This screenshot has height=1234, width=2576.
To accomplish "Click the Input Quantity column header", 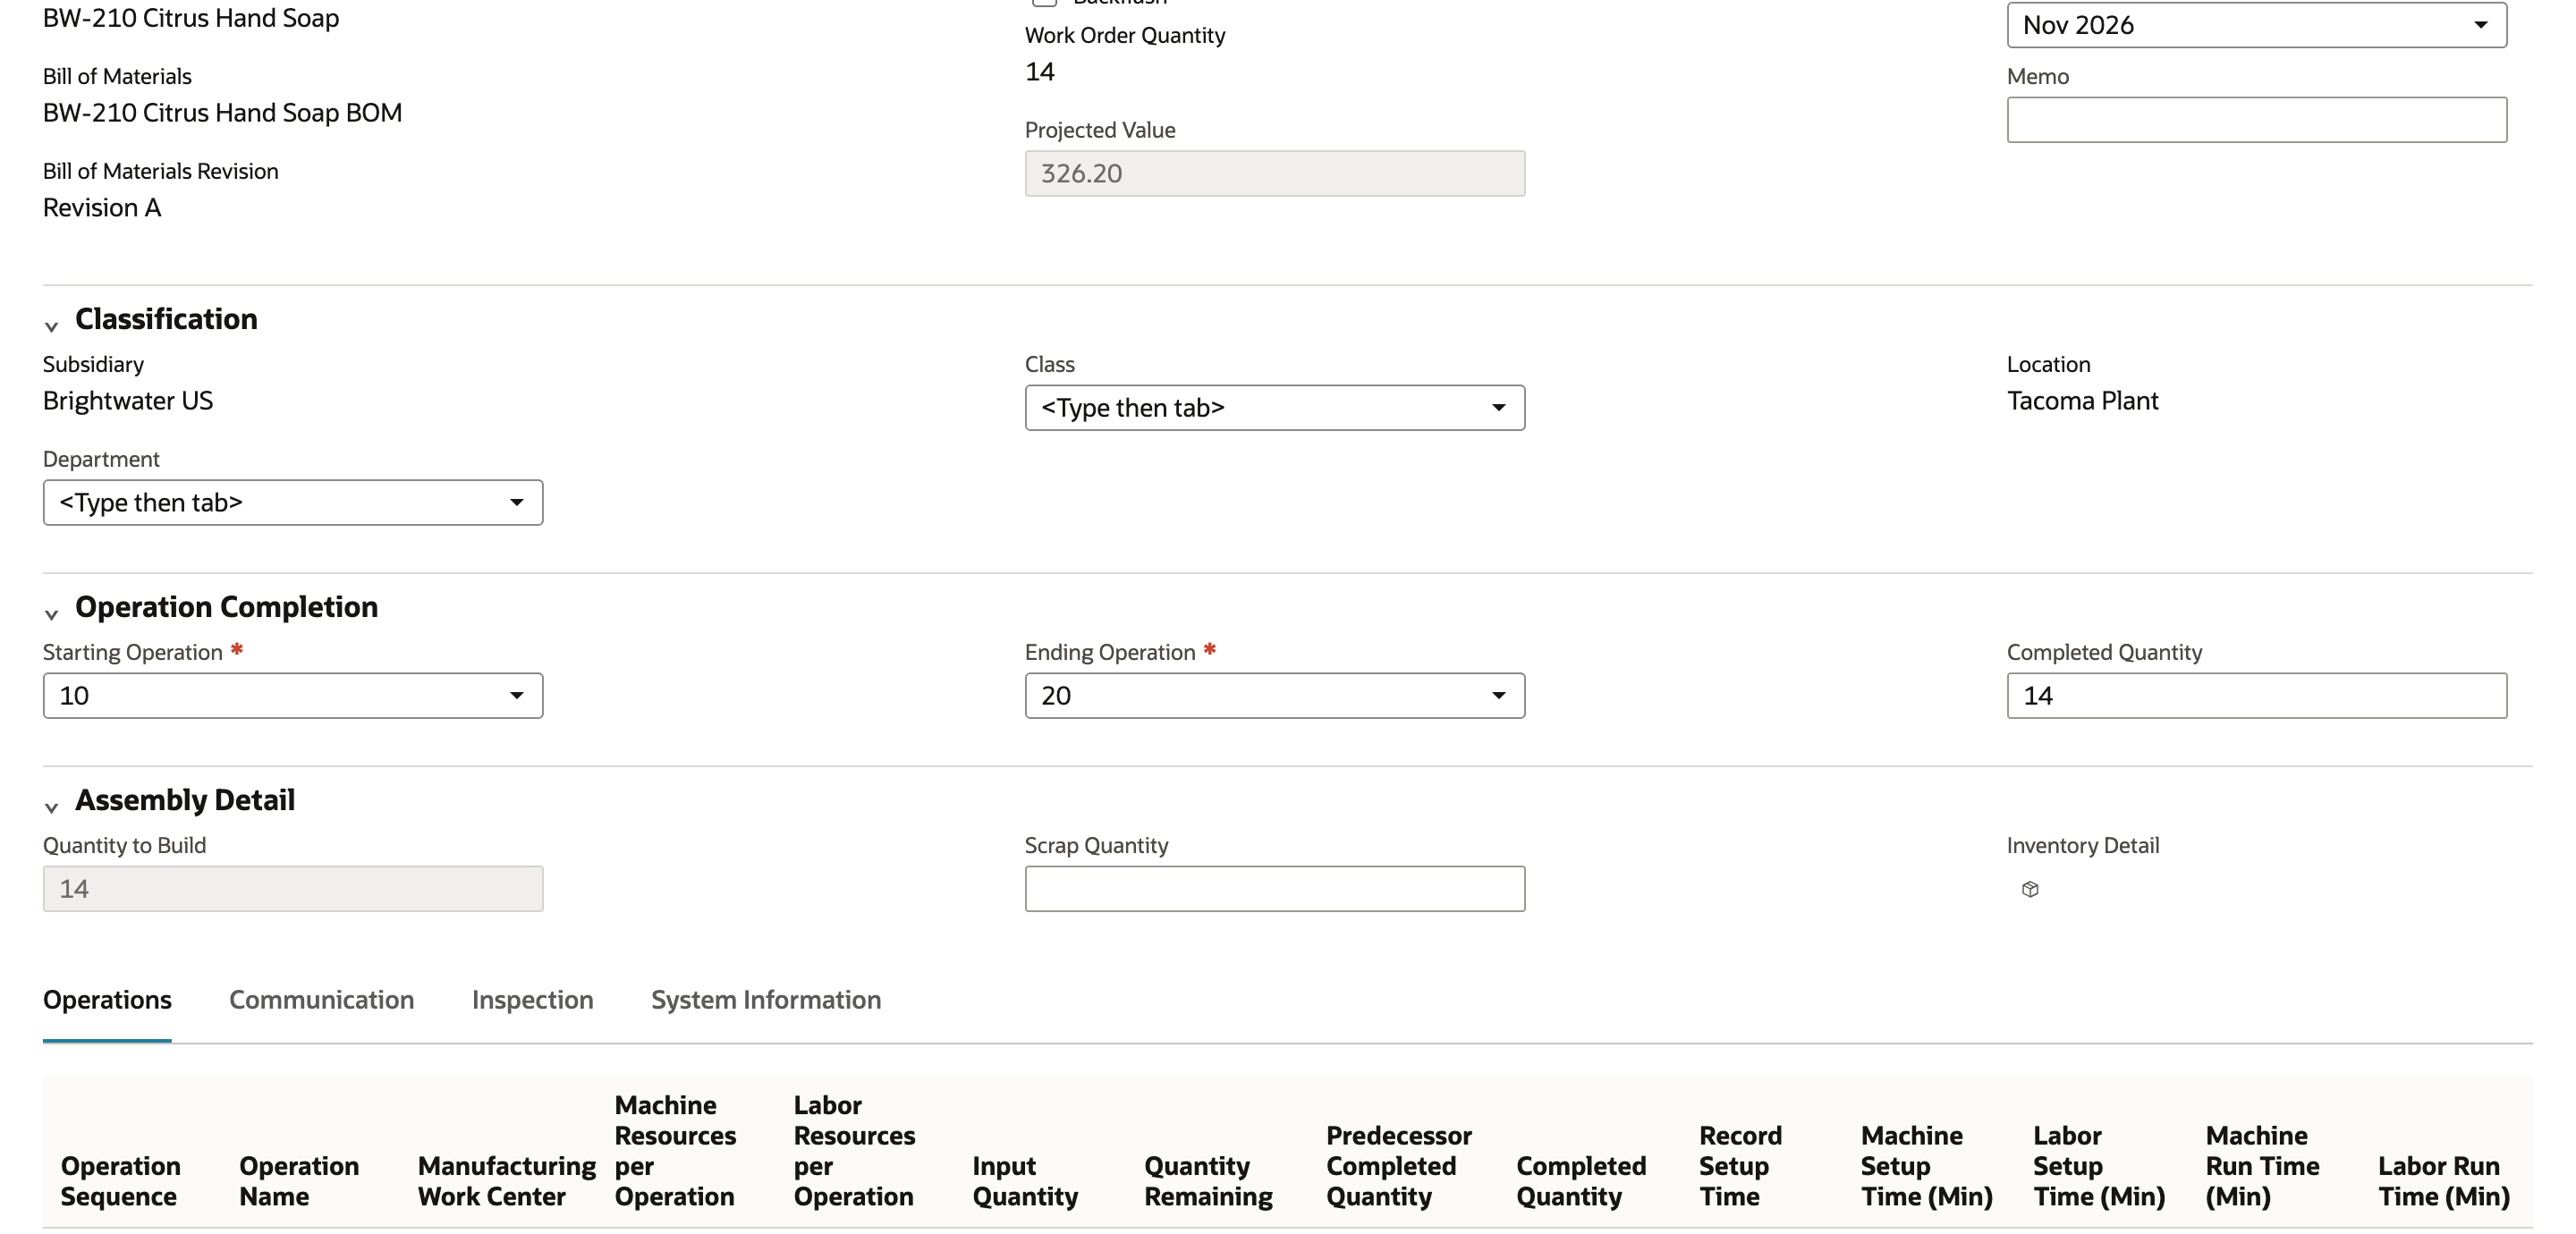I will 1025,1181.
